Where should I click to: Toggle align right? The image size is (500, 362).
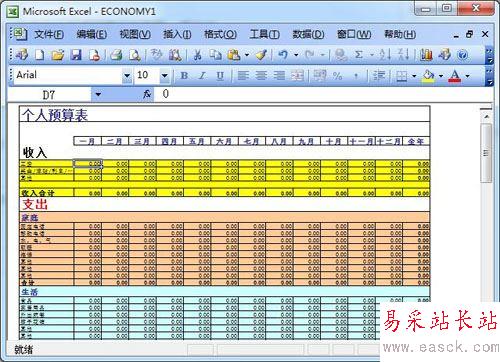279,76
